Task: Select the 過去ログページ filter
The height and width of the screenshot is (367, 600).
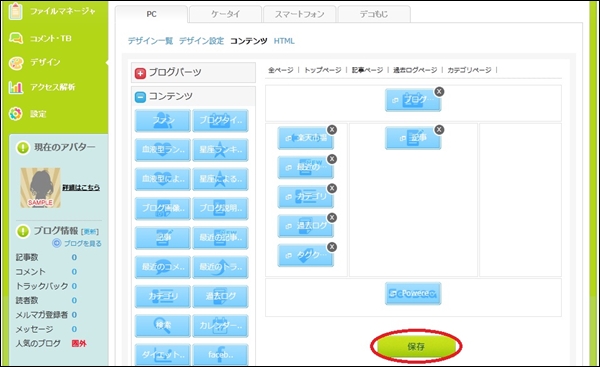Action: (x=415, y=70)
